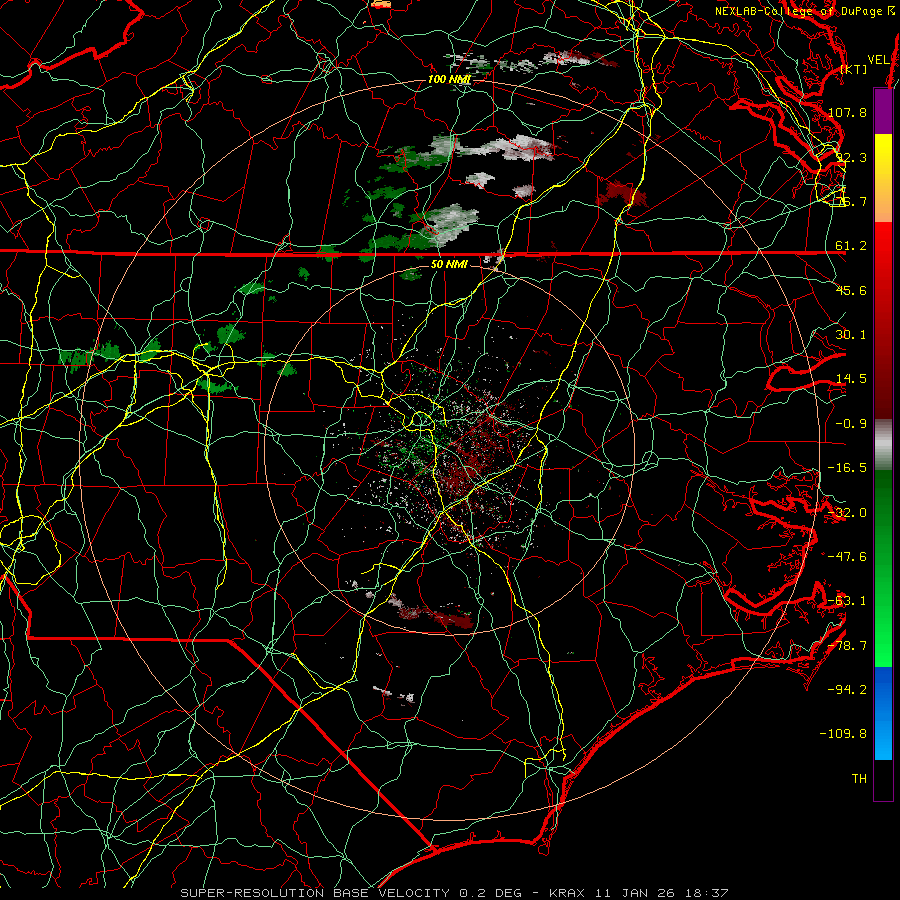This screenshot has width=900, height=900.
Task: Select the 107.8 legend value
Action: pyautogui.click(x=847, y=112)
